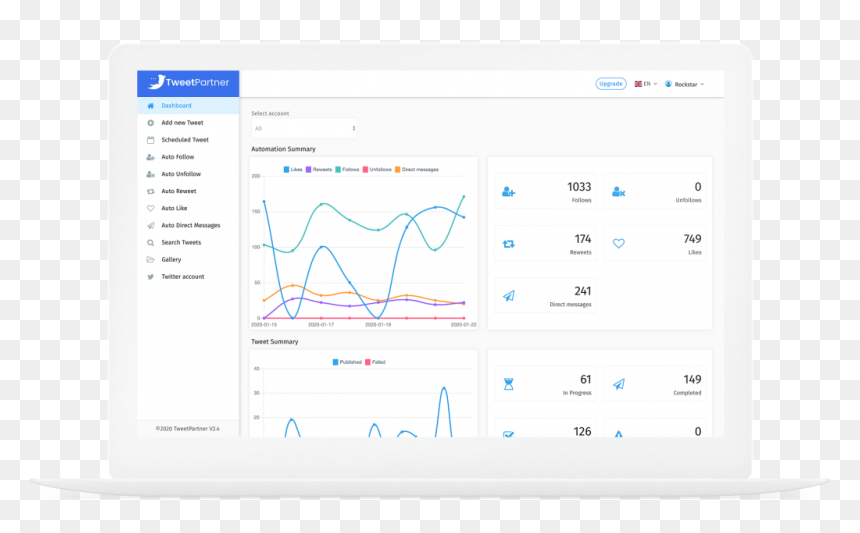Toggle Failed series in Tweet Summary legend
The image size is (860, 533).
tap(375, 362)
